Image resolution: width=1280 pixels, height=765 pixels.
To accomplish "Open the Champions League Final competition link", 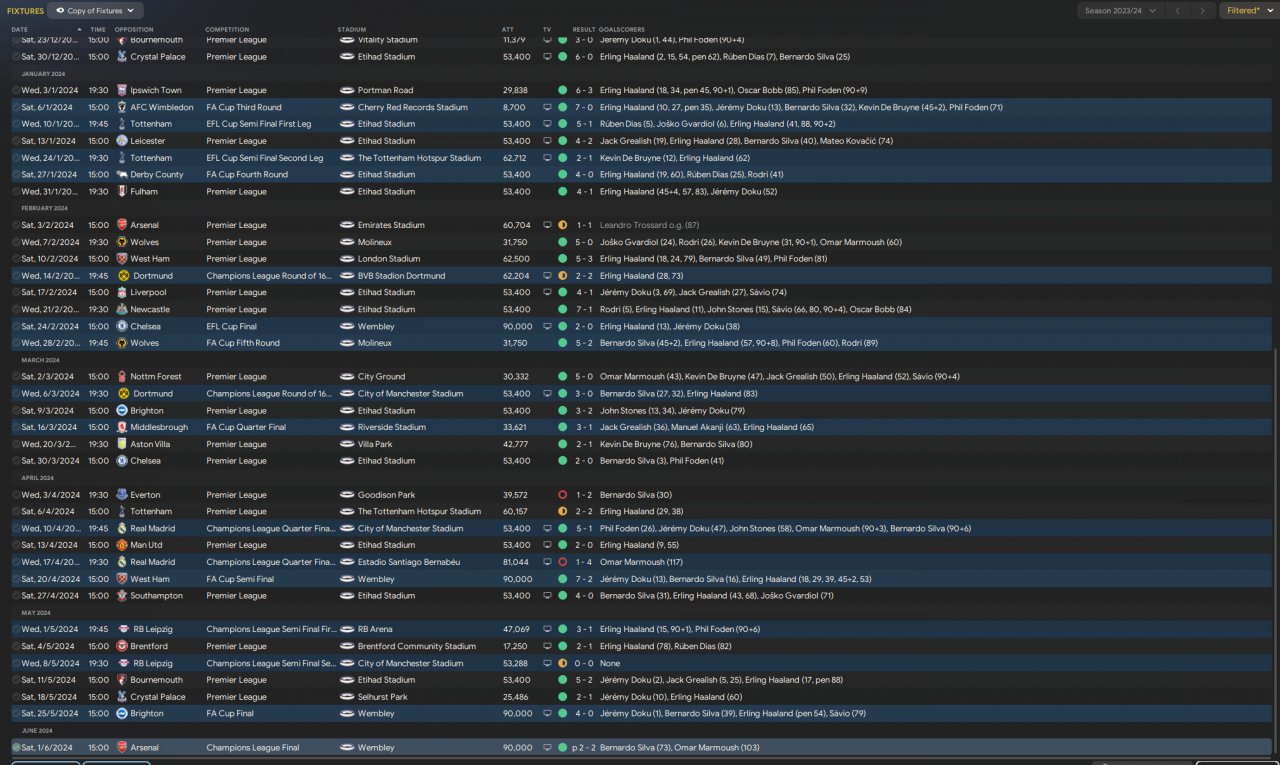I will click(253, 748).
